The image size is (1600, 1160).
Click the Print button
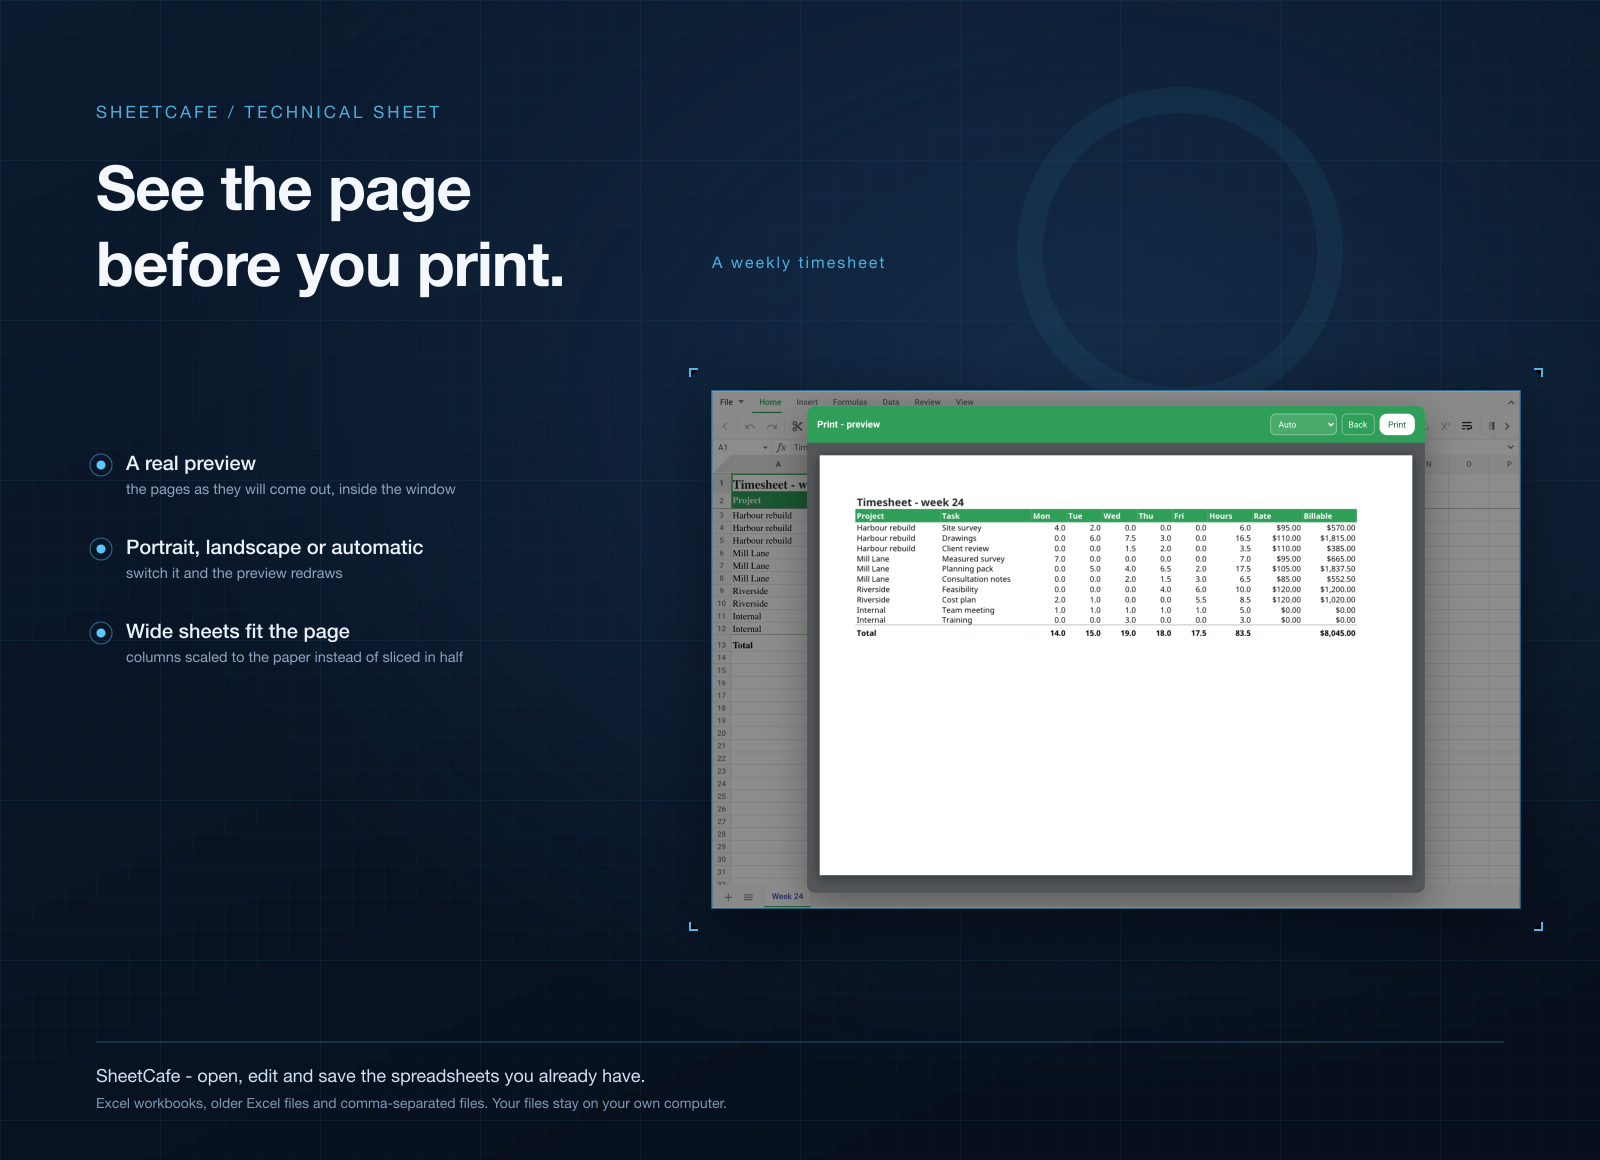(1397, 424)
